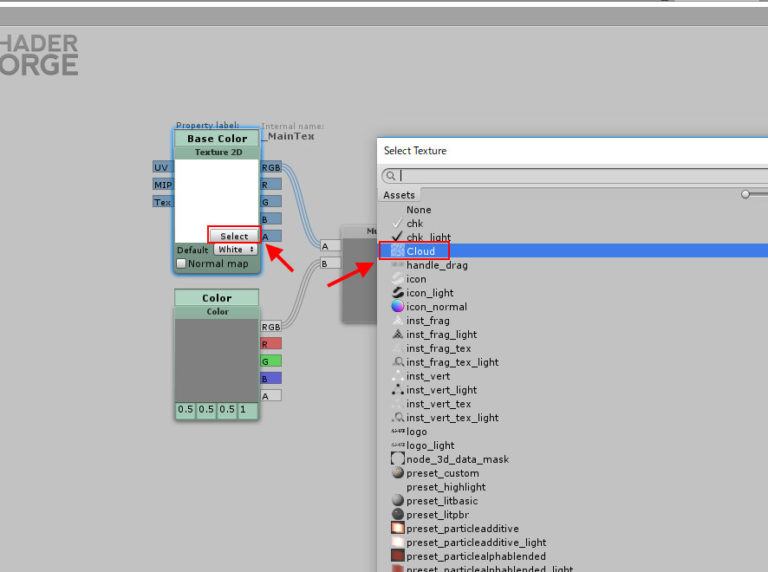The image size is (768, 572).
Task: Select the logo texture item
Action: (416, 432)
